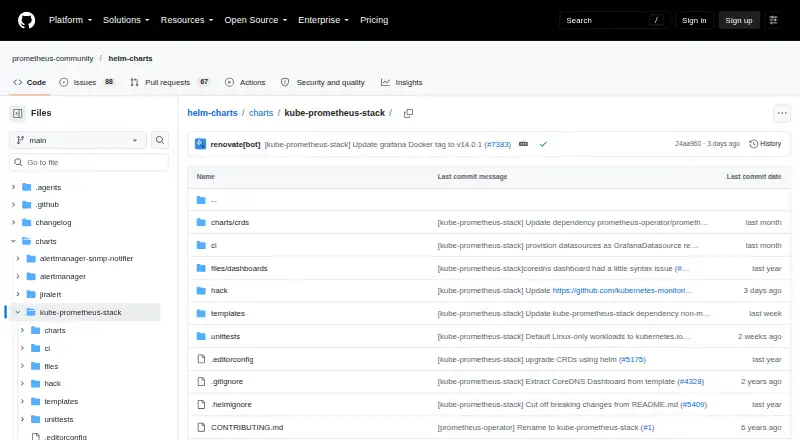The width and height of the screenshot is (800, 440).
Task: Switch to the Issues tab
Action: [x=87, y=82]
